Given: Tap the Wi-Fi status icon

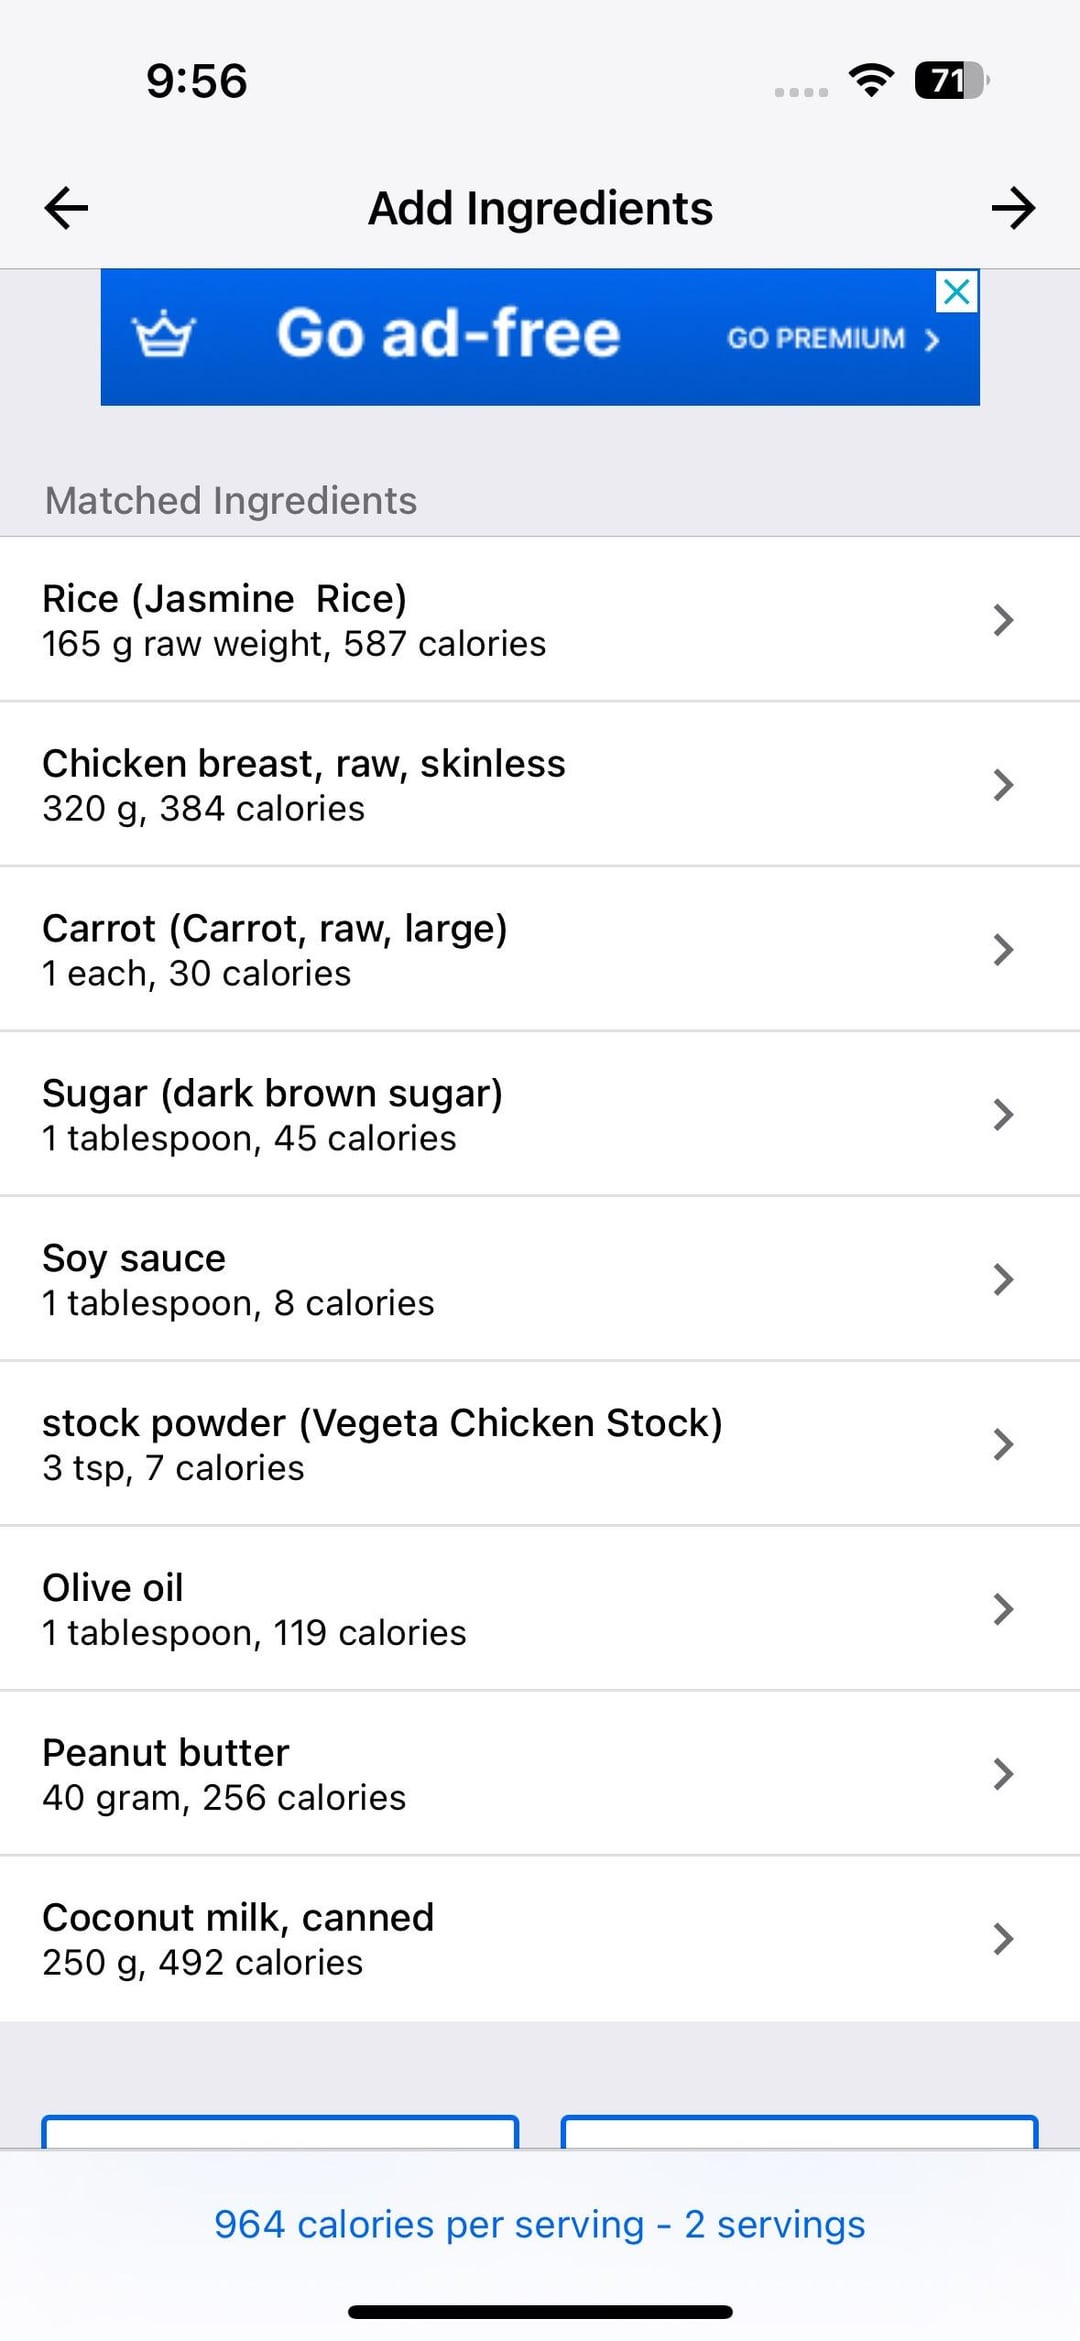Looking at the screenshot, I should click(871, 80).
